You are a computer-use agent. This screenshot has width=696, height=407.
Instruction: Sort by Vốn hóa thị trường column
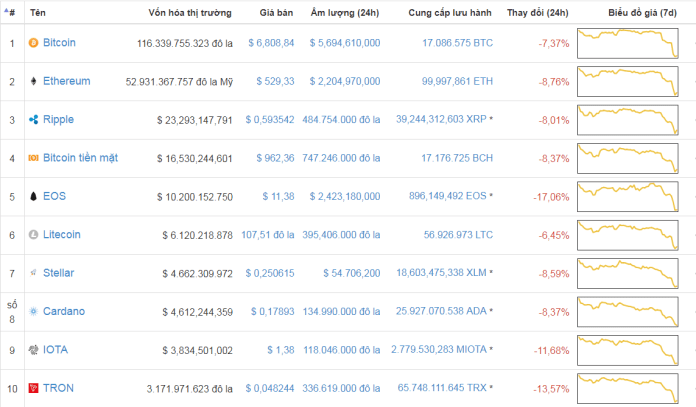[190, 13]
